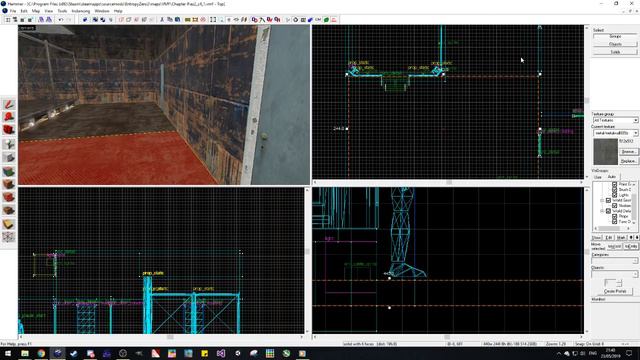Open the Instancing menu
Screen dimensions: 640x360
pos(80,11)
